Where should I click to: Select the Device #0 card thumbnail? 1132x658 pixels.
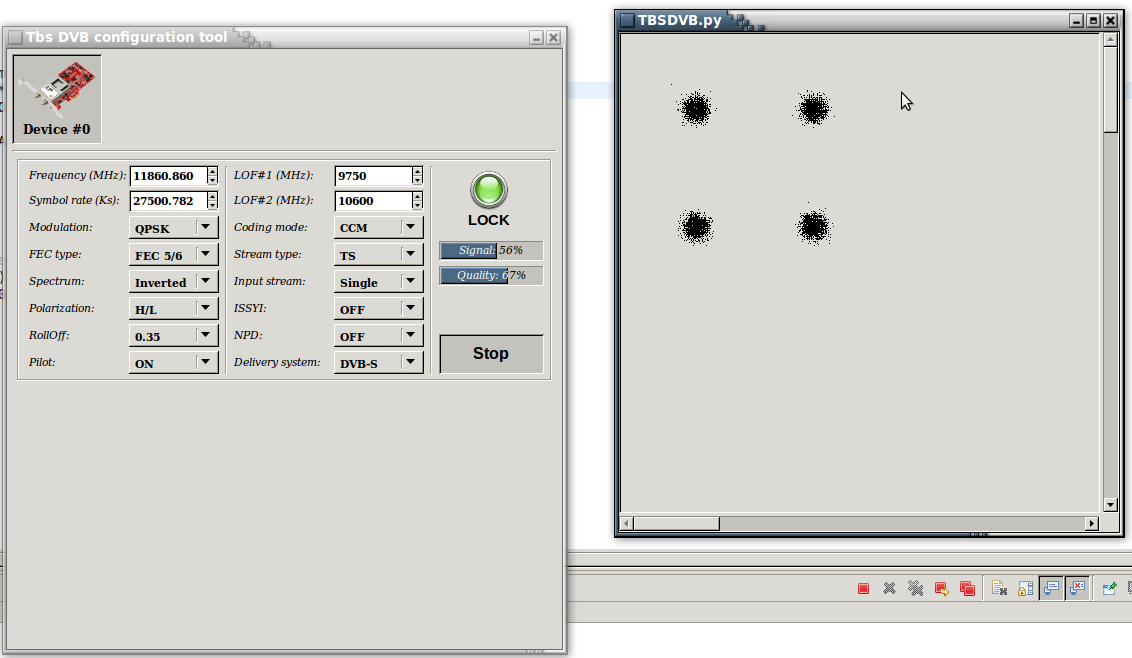(x=57, y=99)
